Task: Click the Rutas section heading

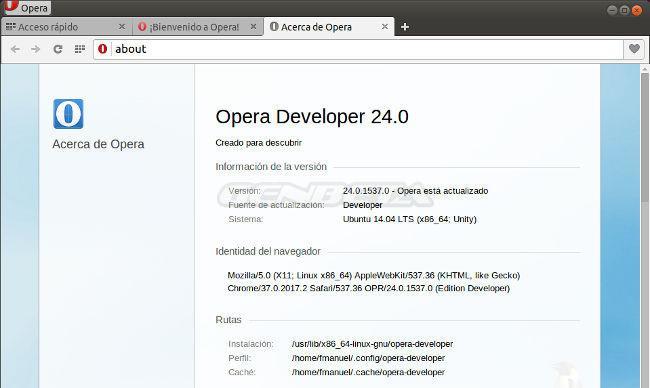Action: pos(228,320)
